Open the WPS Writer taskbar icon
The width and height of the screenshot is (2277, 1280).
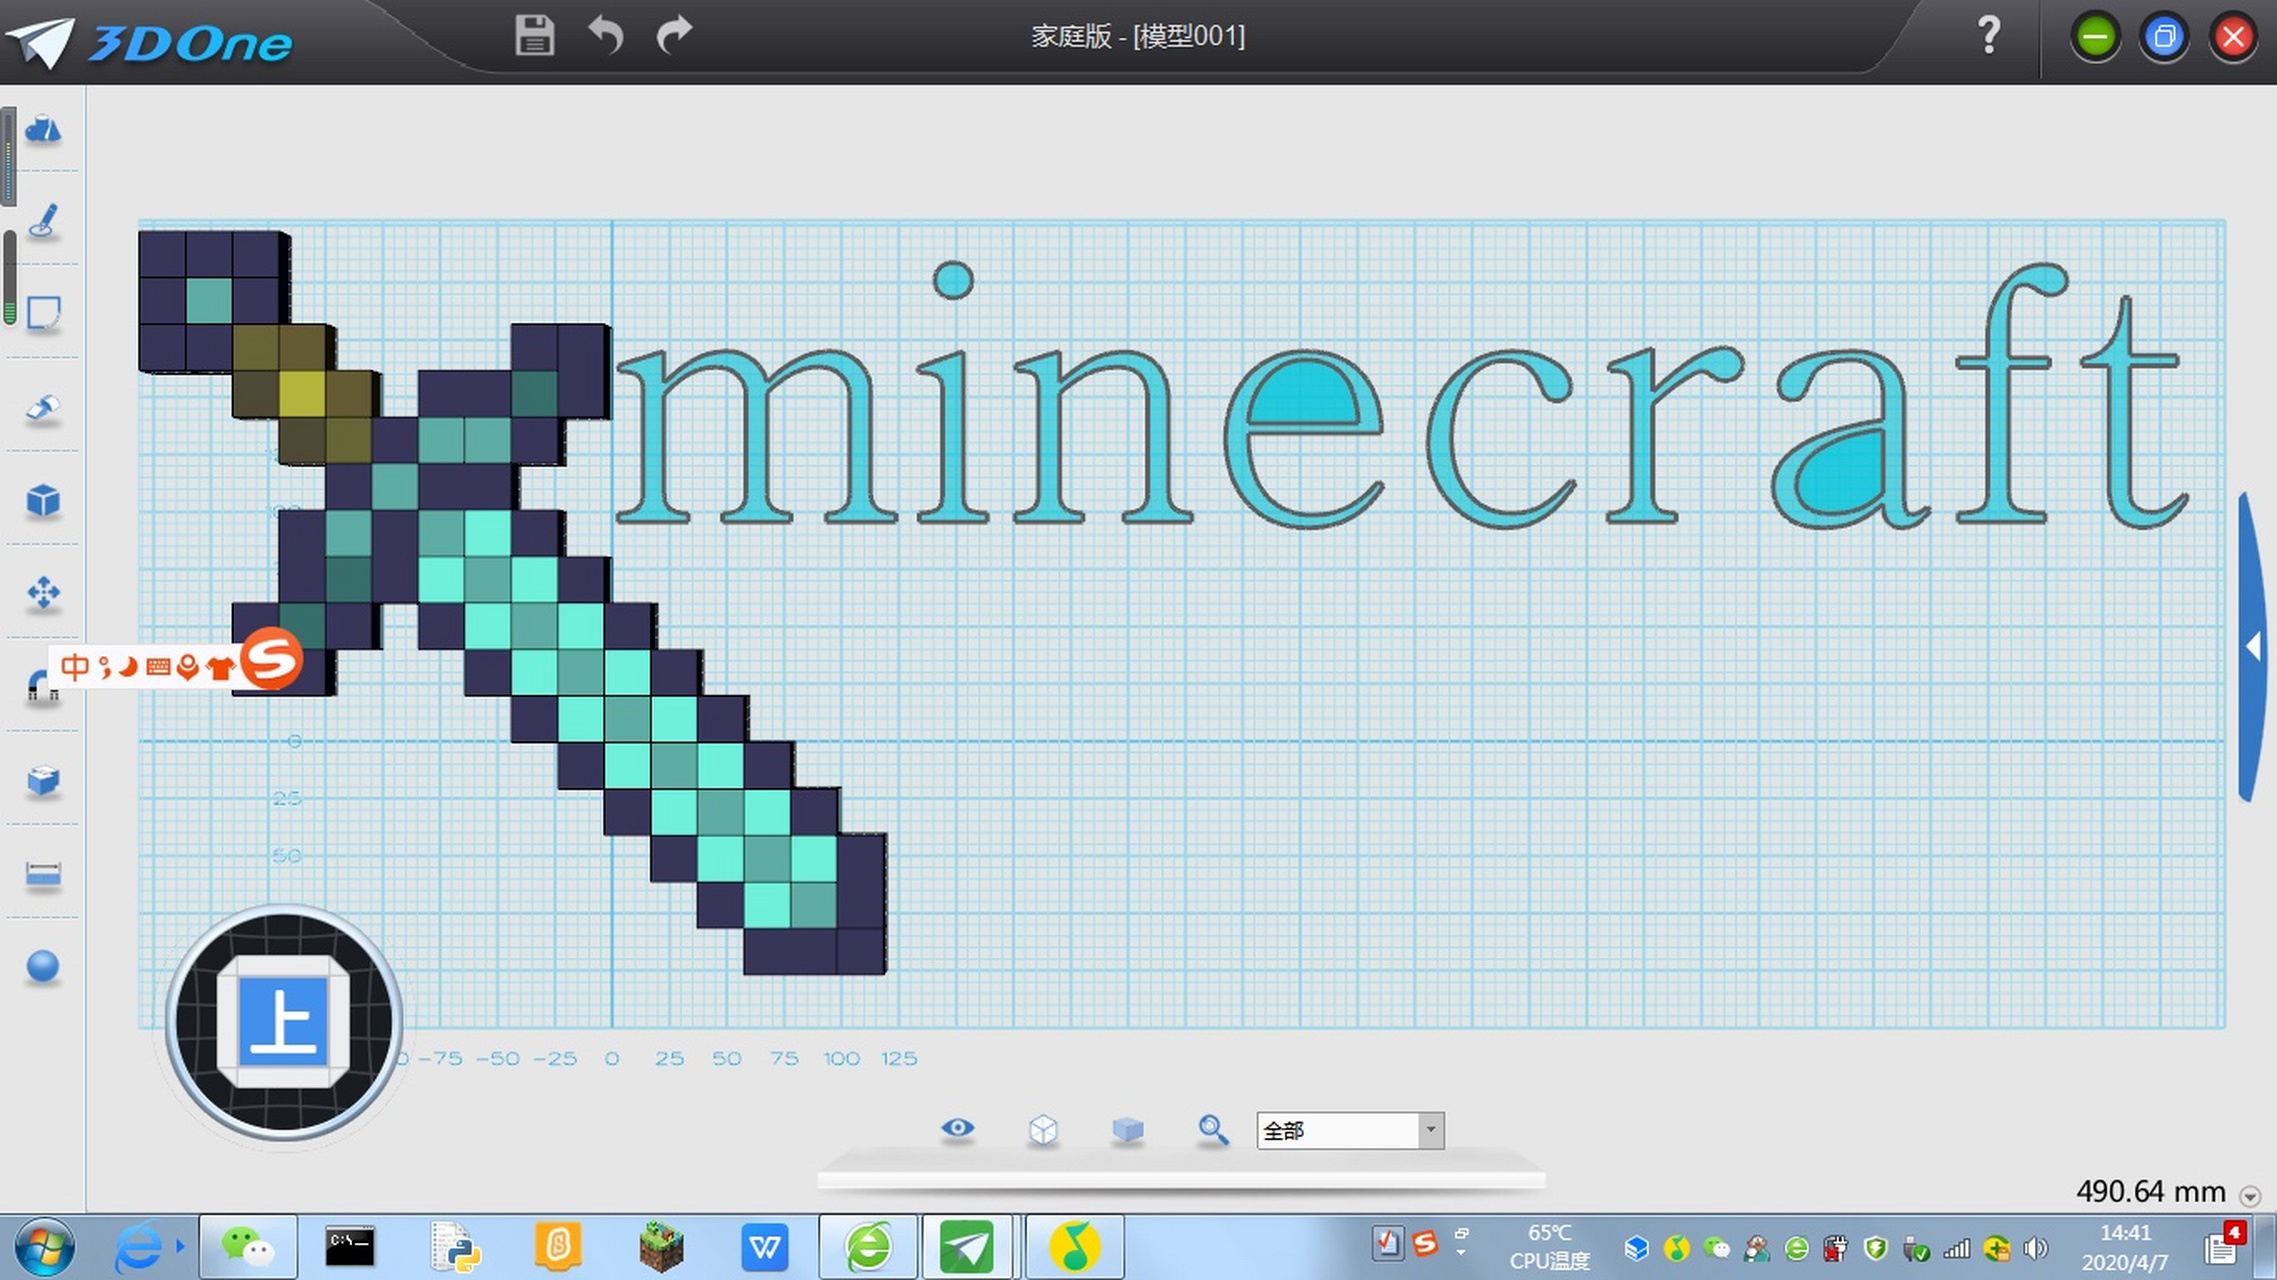pos(765,1247)
